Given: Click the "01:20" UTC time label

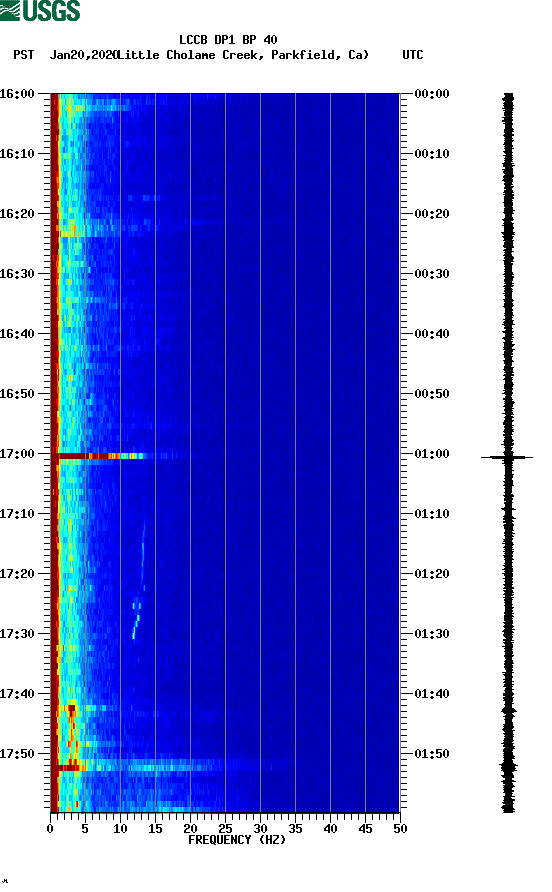Looking at the screenshot, I should [432, 573].
